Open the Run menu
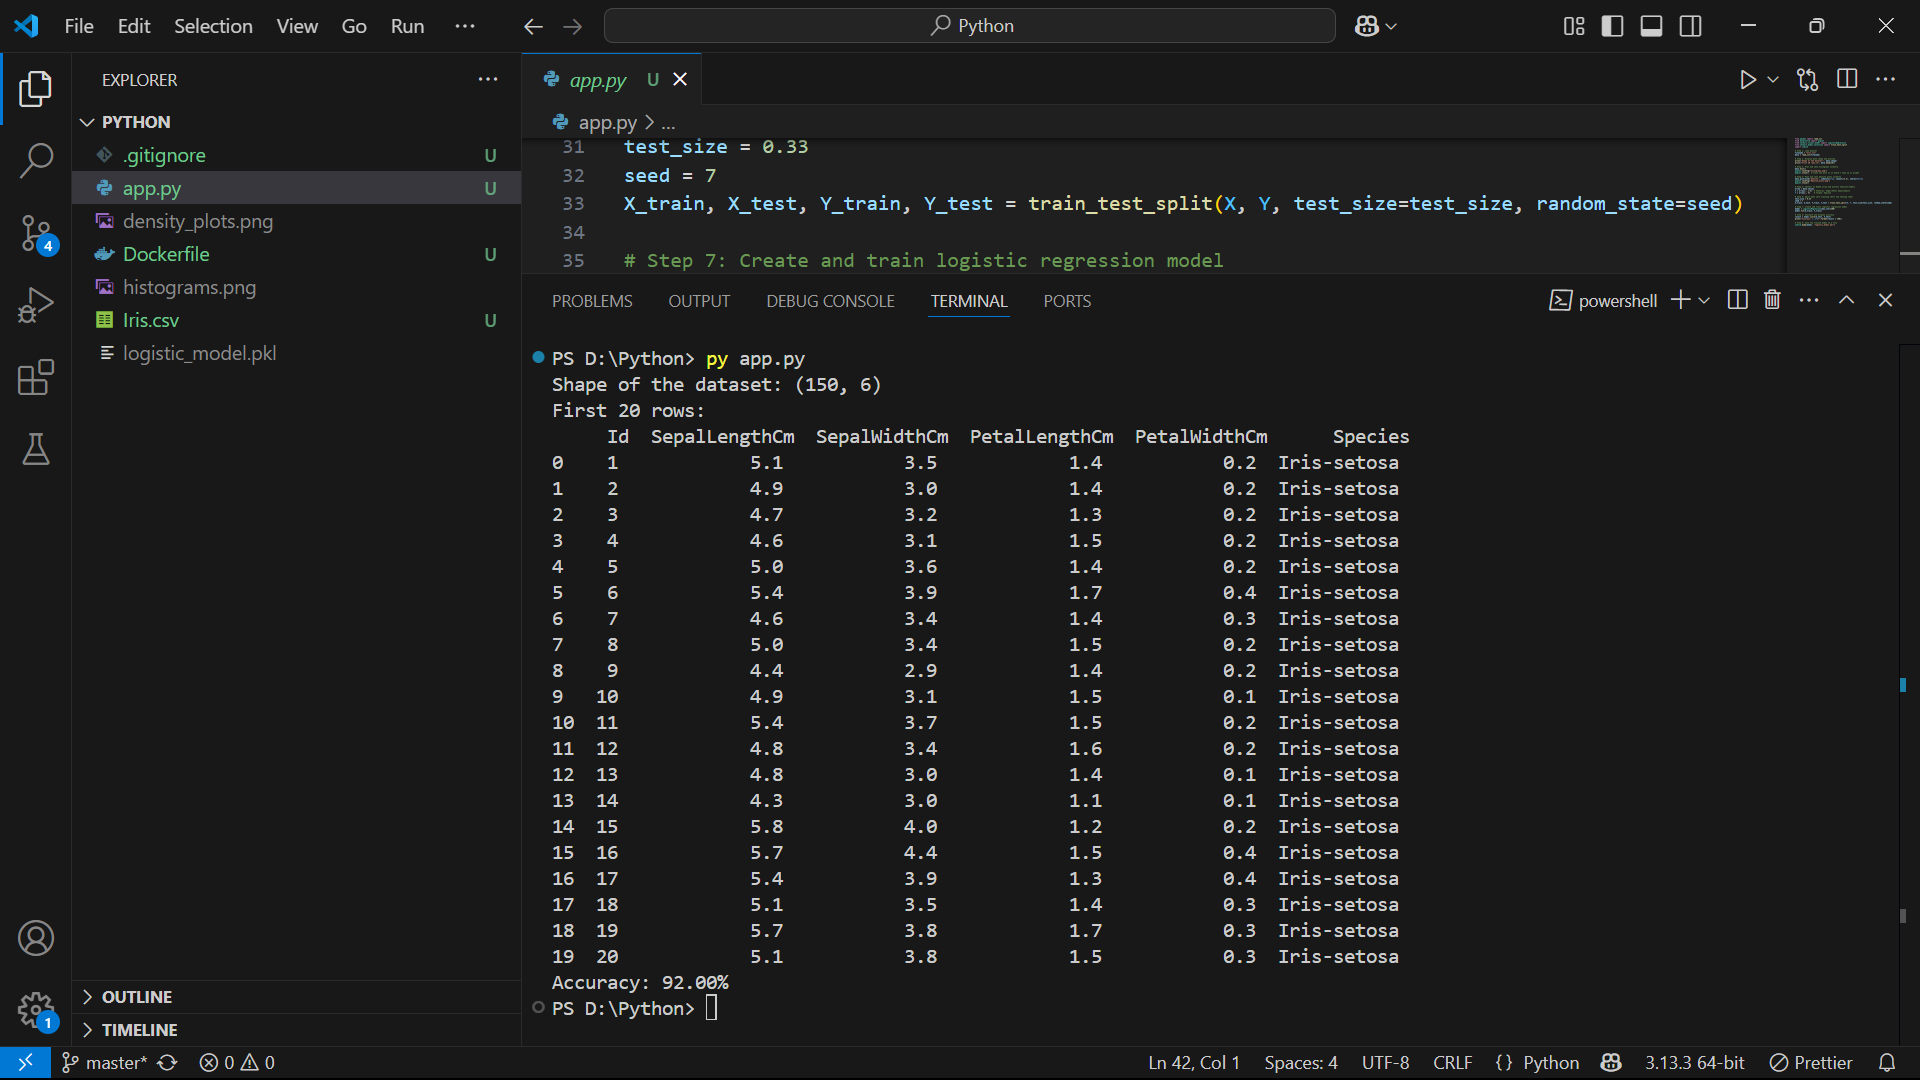Image resolution: width=1920 pixels, height=1080 pixels. [407, 26]
